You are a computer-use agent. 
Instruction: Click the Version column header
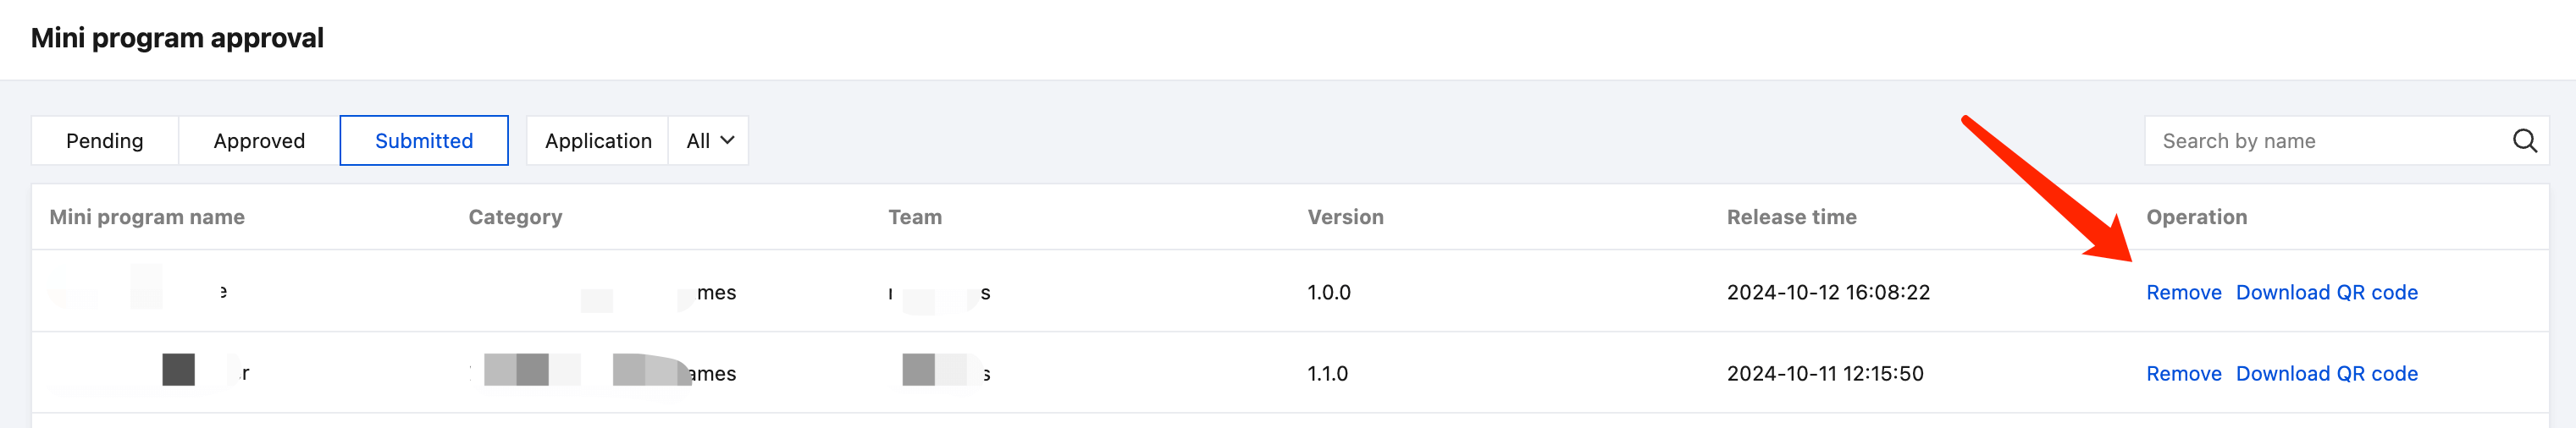tap(1345, 217)
